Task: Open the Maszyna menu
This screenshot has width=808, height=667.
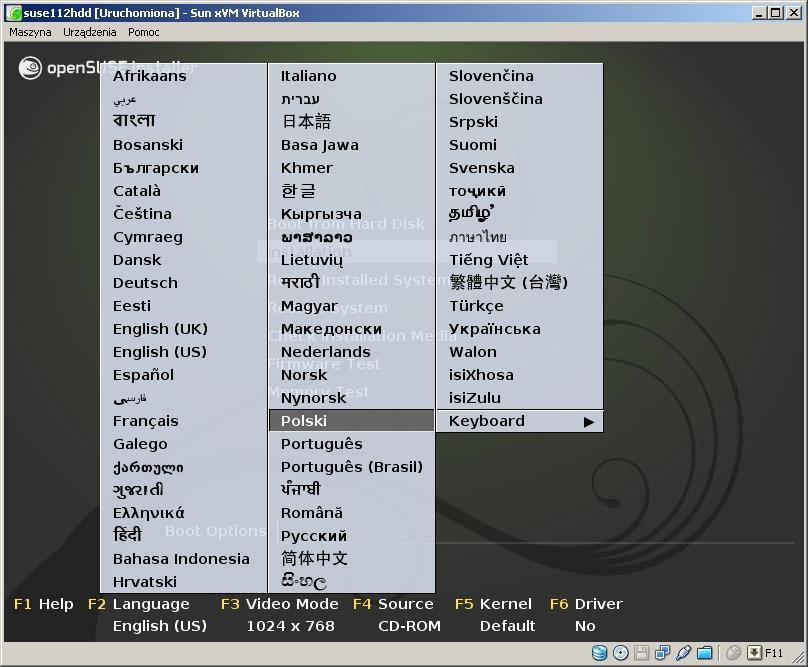Action: tap(30, 32)
